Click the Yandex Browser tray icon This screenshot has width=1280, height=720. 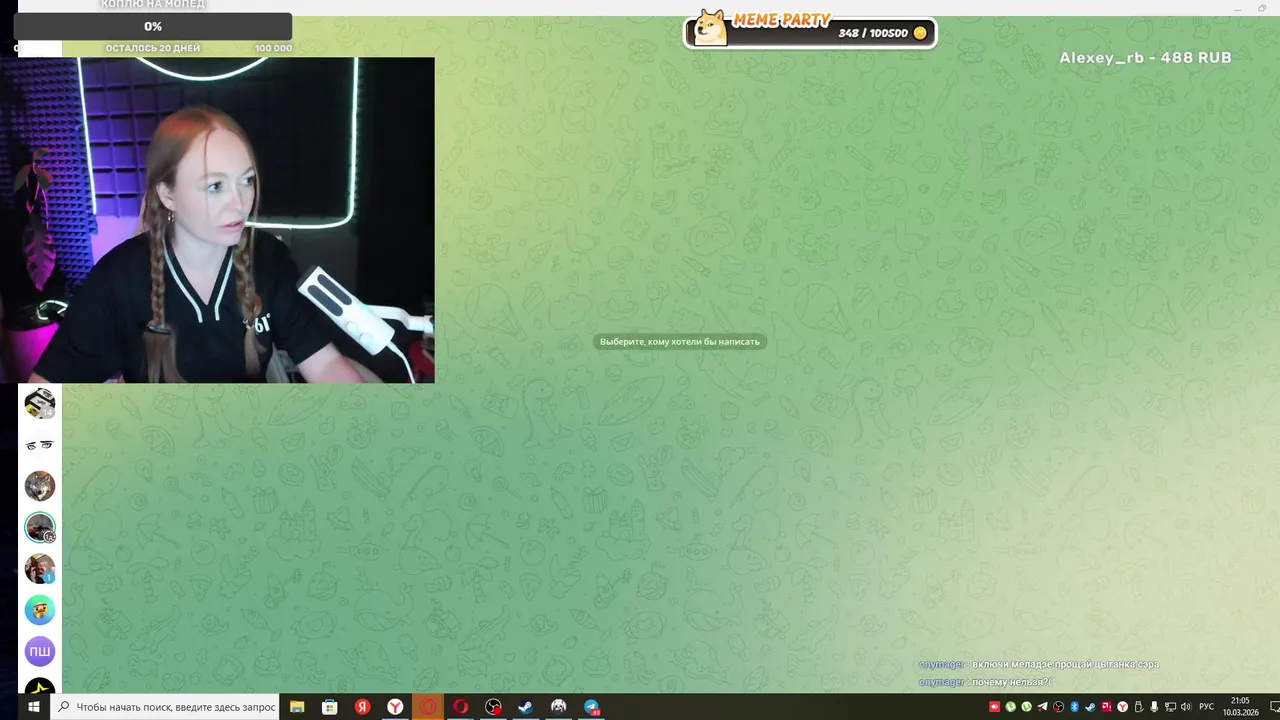click(x=1122, y=707)
